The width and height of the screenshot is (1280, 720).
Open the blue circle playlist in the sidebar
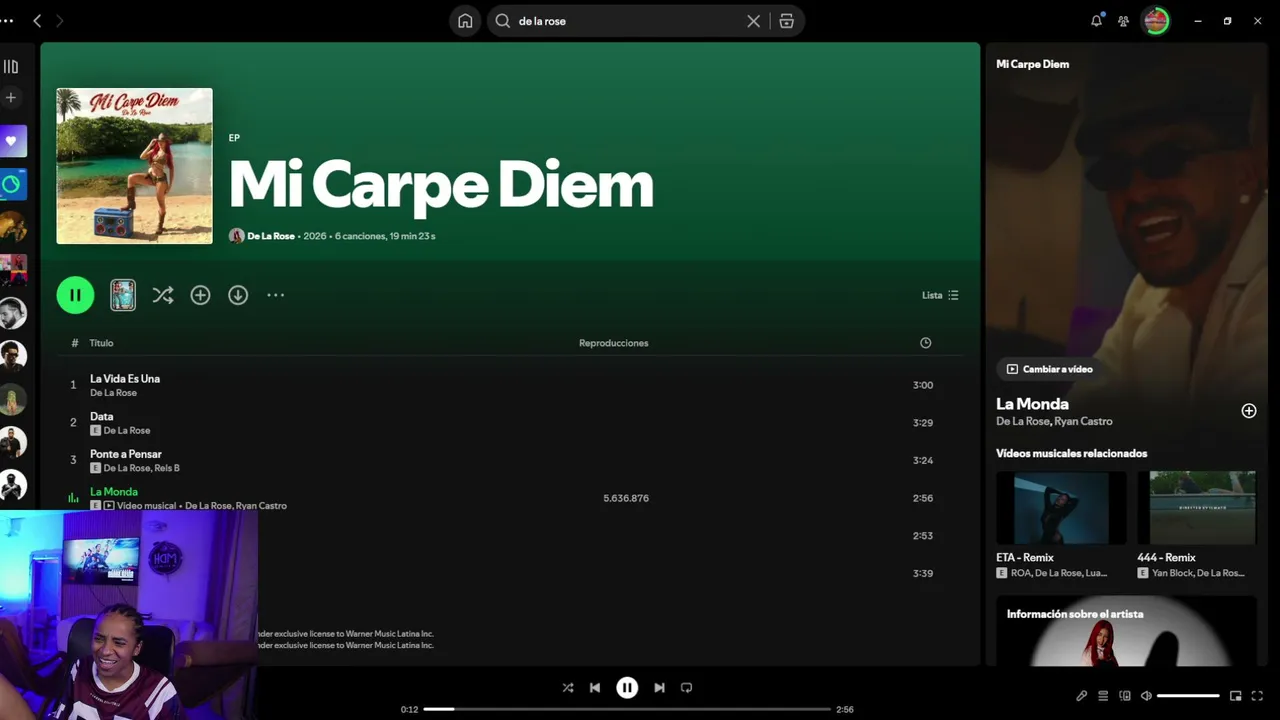point(12,185)
